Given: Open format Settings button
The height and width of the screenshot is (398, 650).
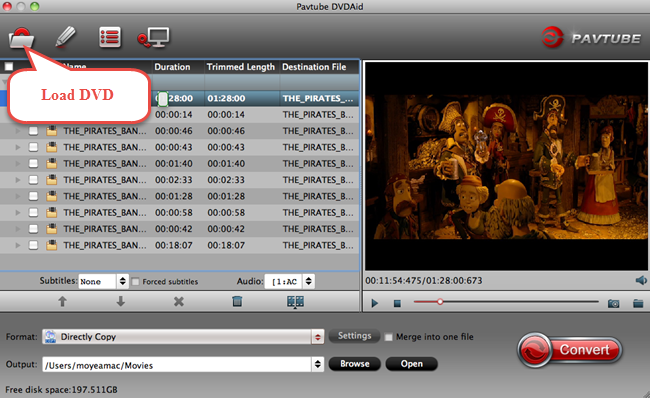Looking at the screenshot, I should tap(354, 336).
